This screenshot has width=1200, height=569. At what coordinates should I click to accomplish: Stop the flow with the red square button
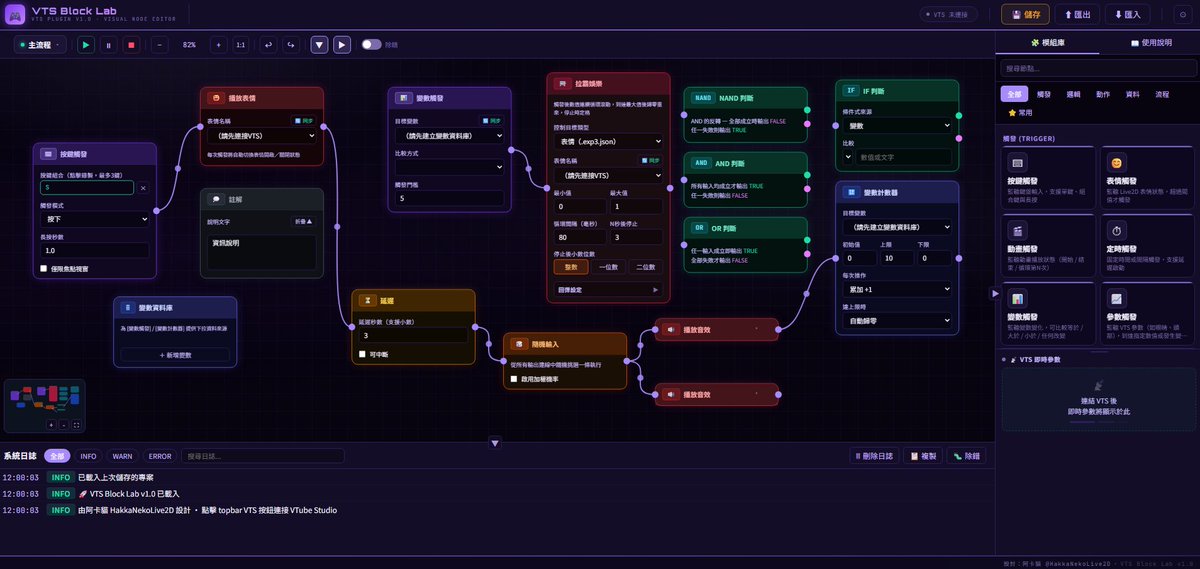[x=131, y=45]
